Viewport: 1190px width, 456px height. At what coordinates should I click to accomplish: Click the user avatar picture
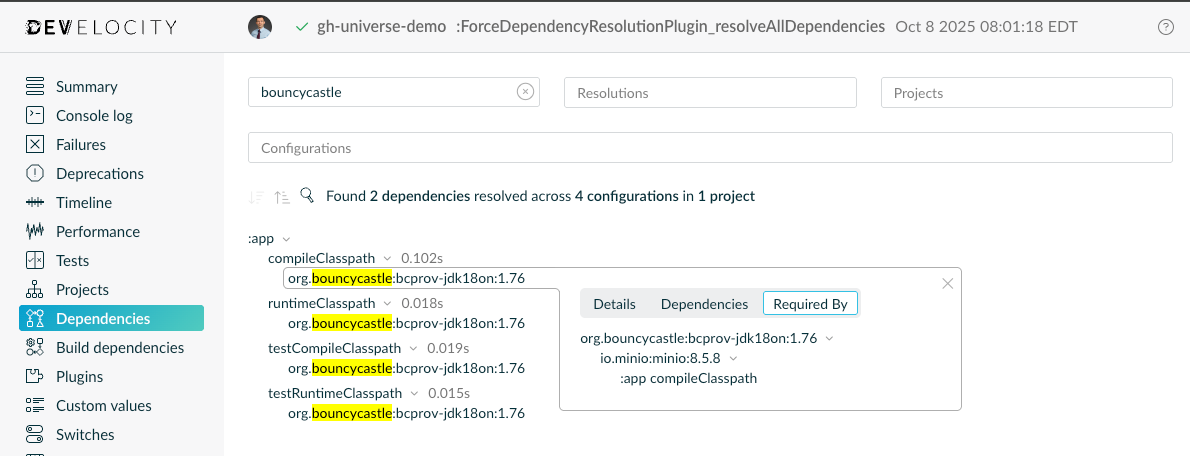pyautogui.click(x=260, y=27)
